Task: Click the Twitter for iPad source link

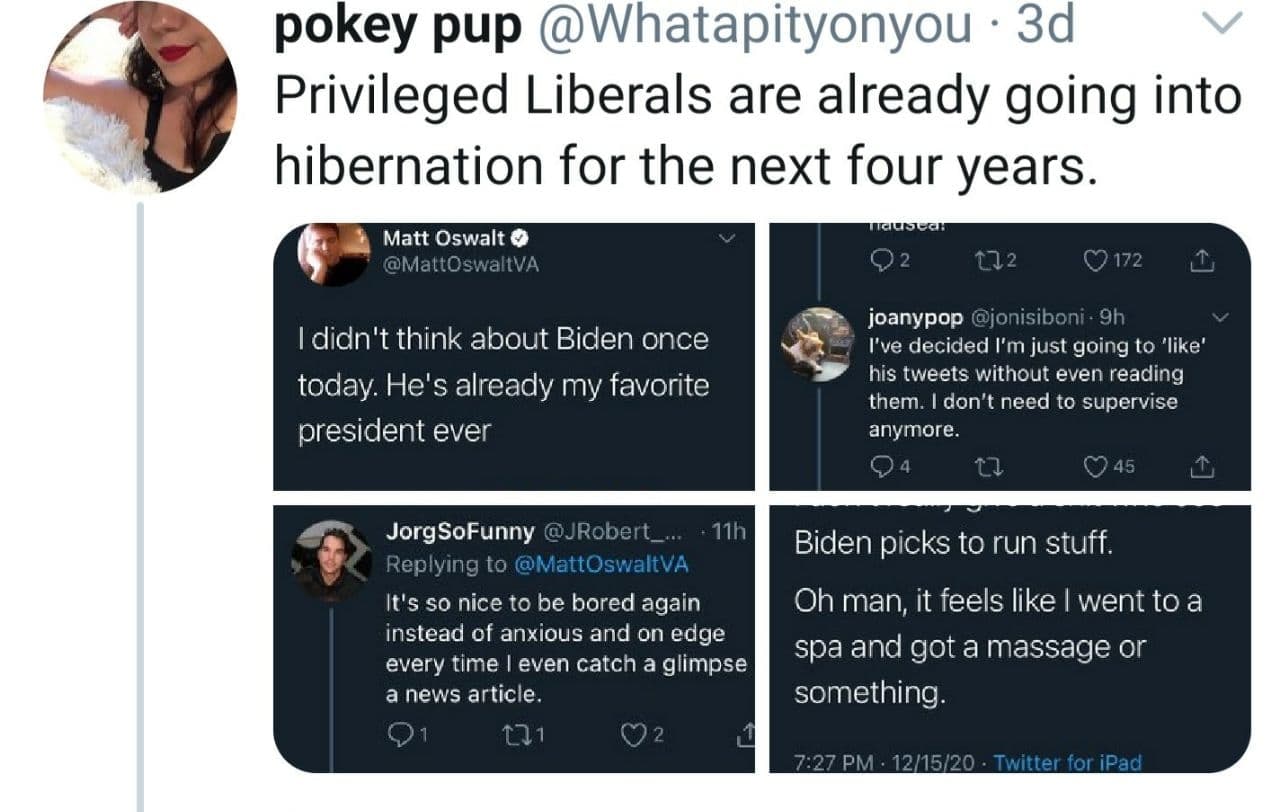Action: pos(1067,763)
